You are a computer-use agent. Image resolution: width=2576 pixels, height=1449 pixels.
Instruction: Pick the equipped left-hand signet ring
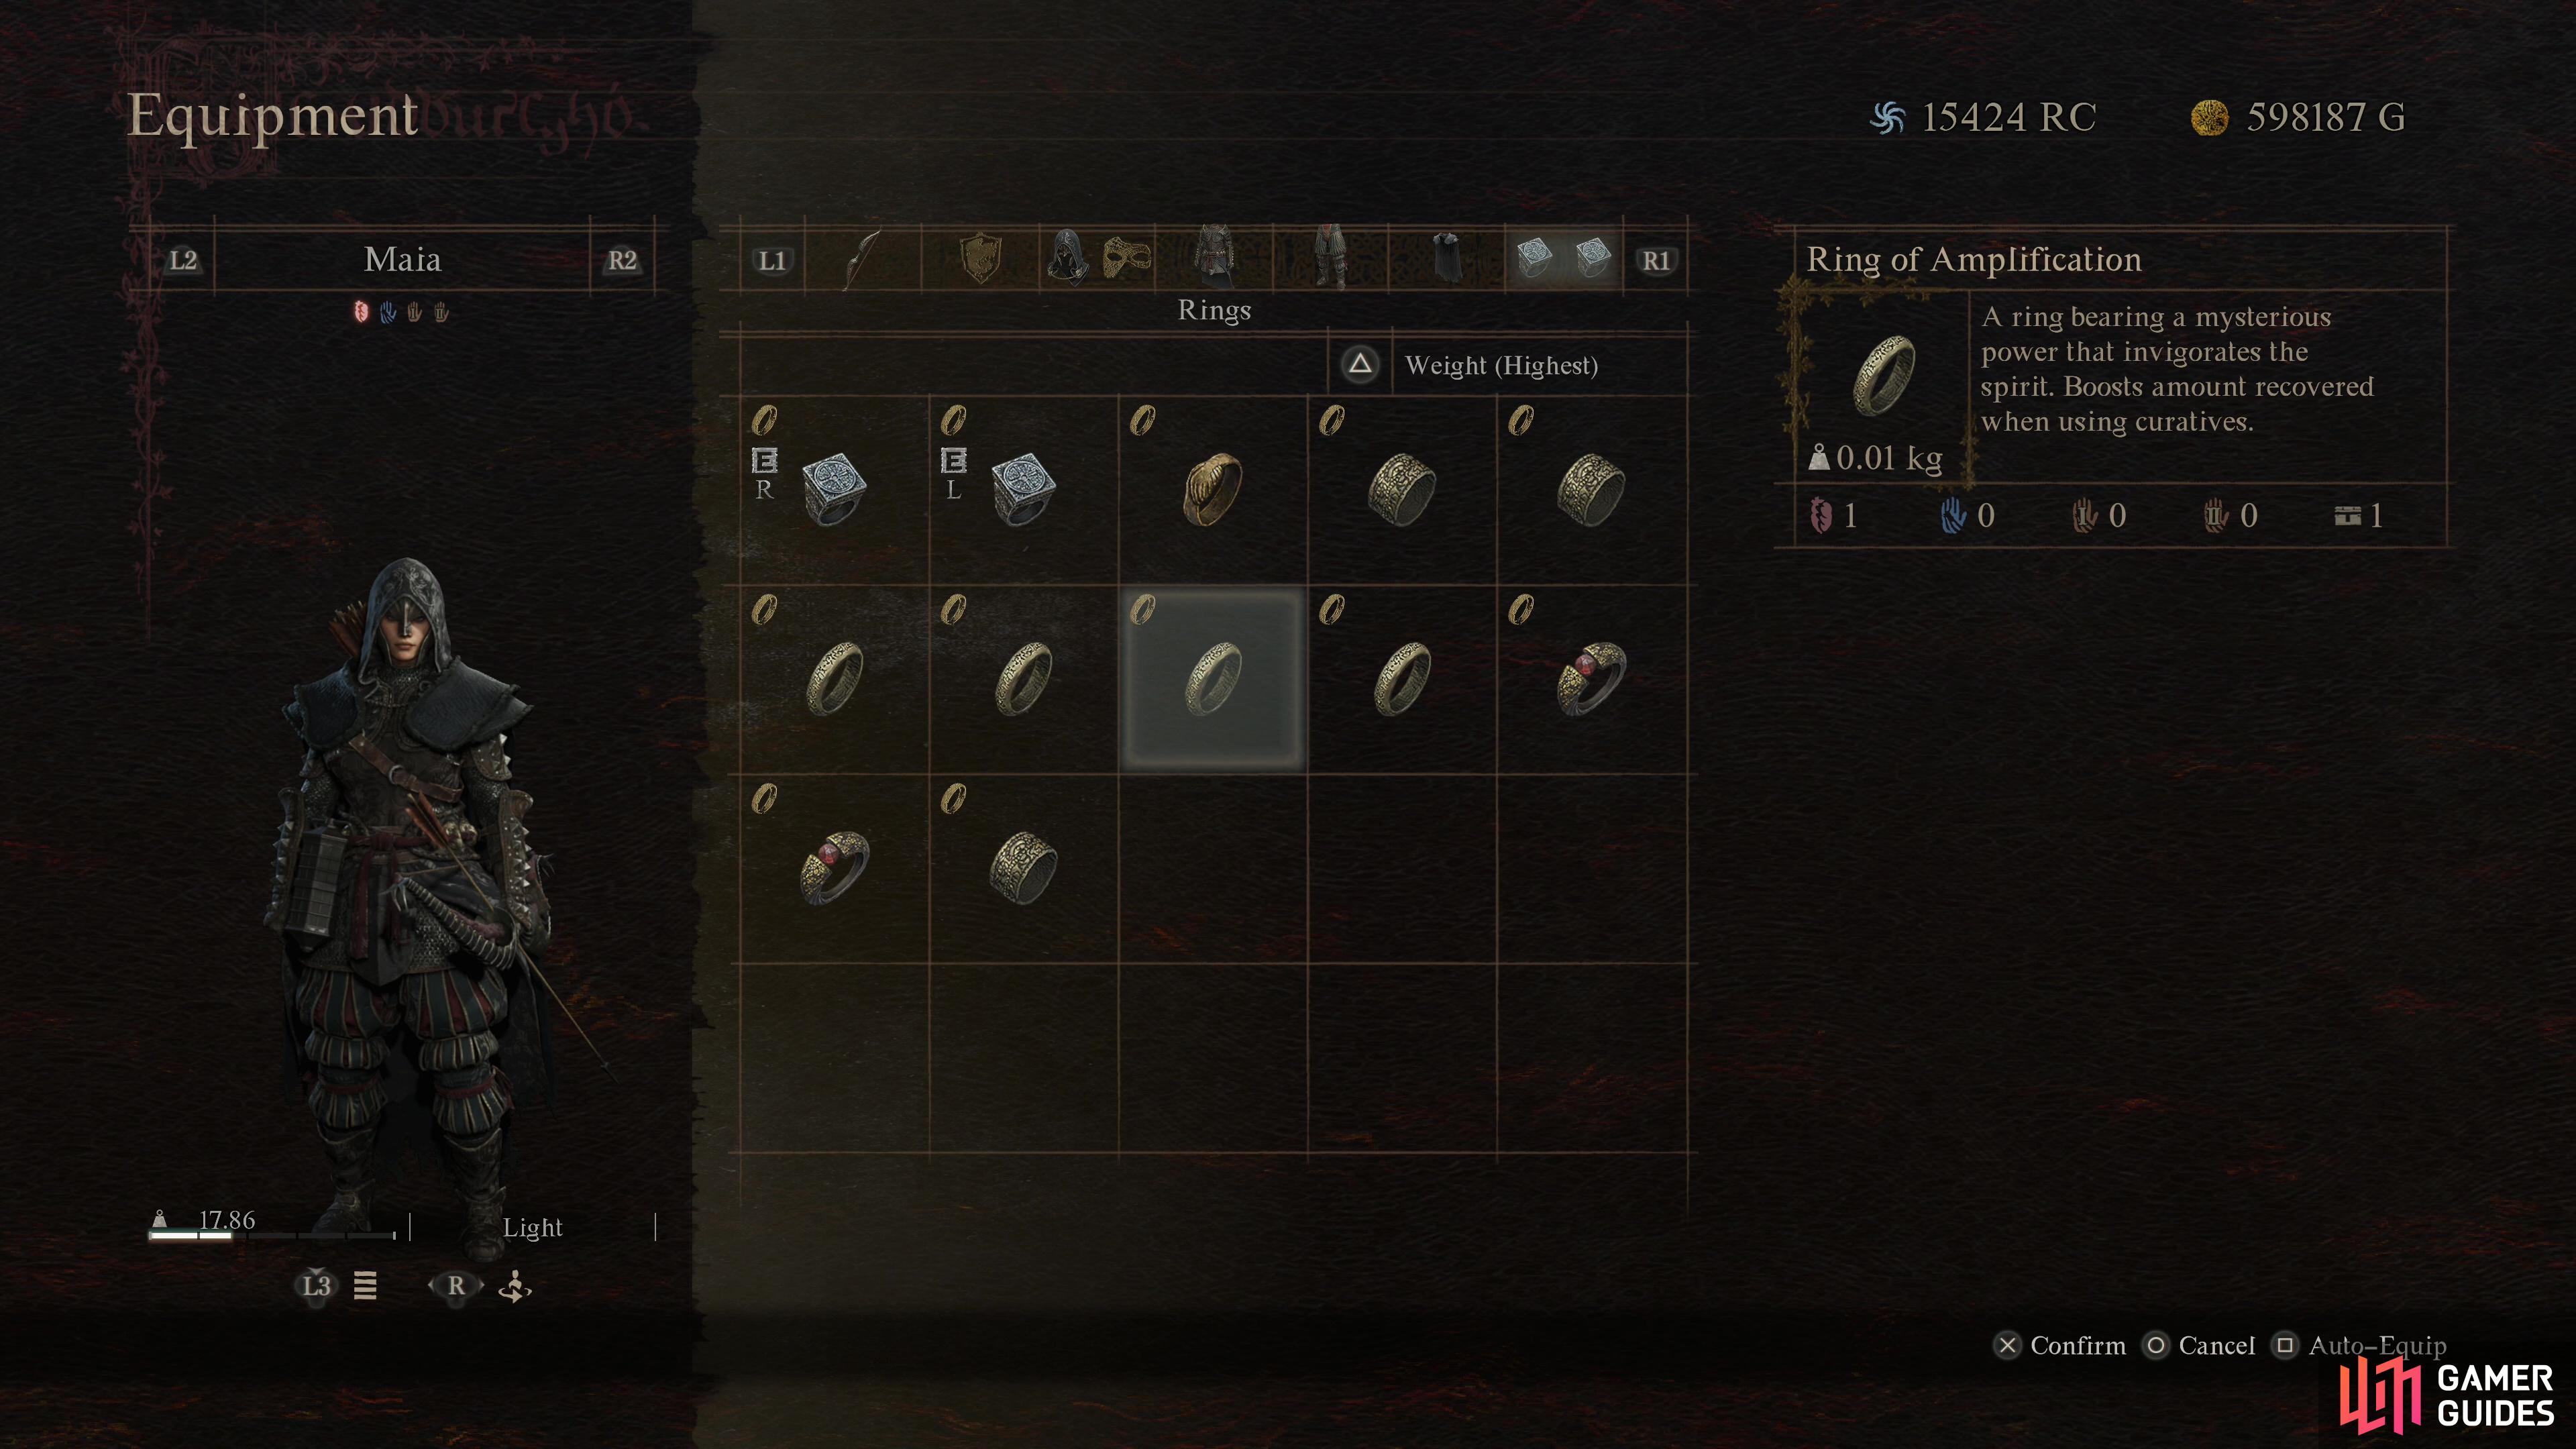click(1023, 490)
